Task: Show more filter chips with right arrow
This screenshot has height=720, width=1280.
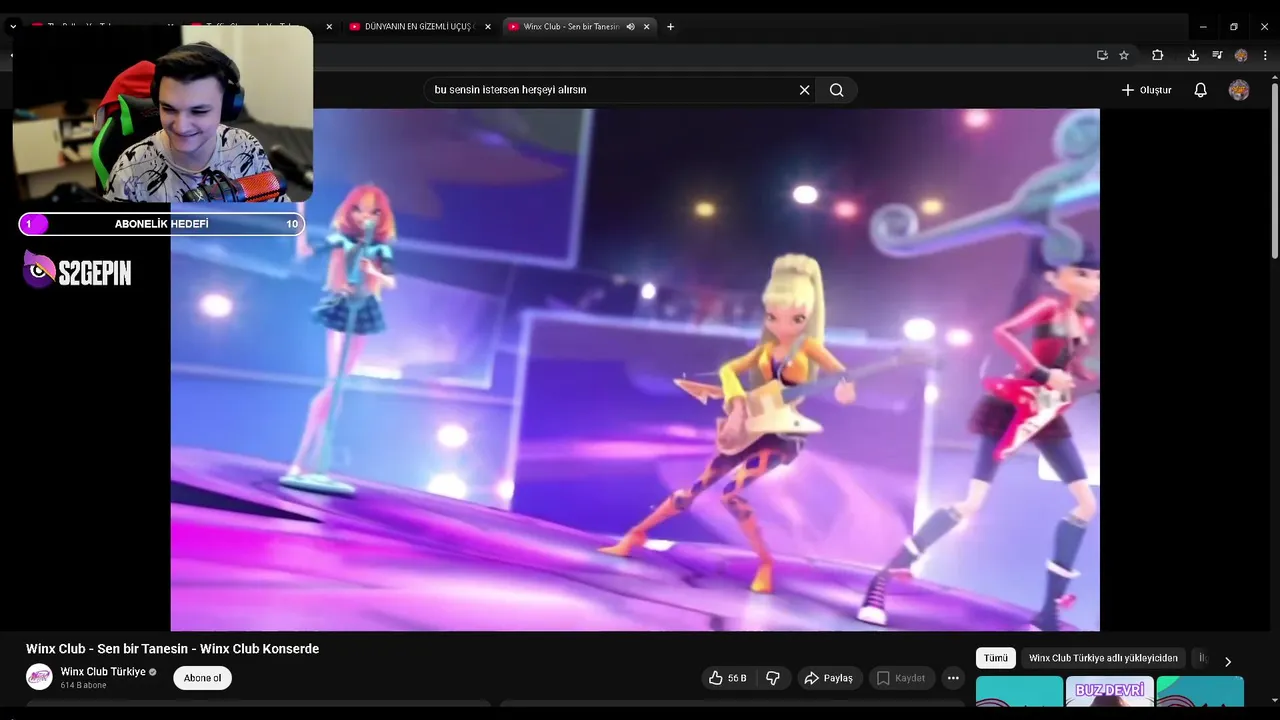Action: click(x=1228, y=661)
